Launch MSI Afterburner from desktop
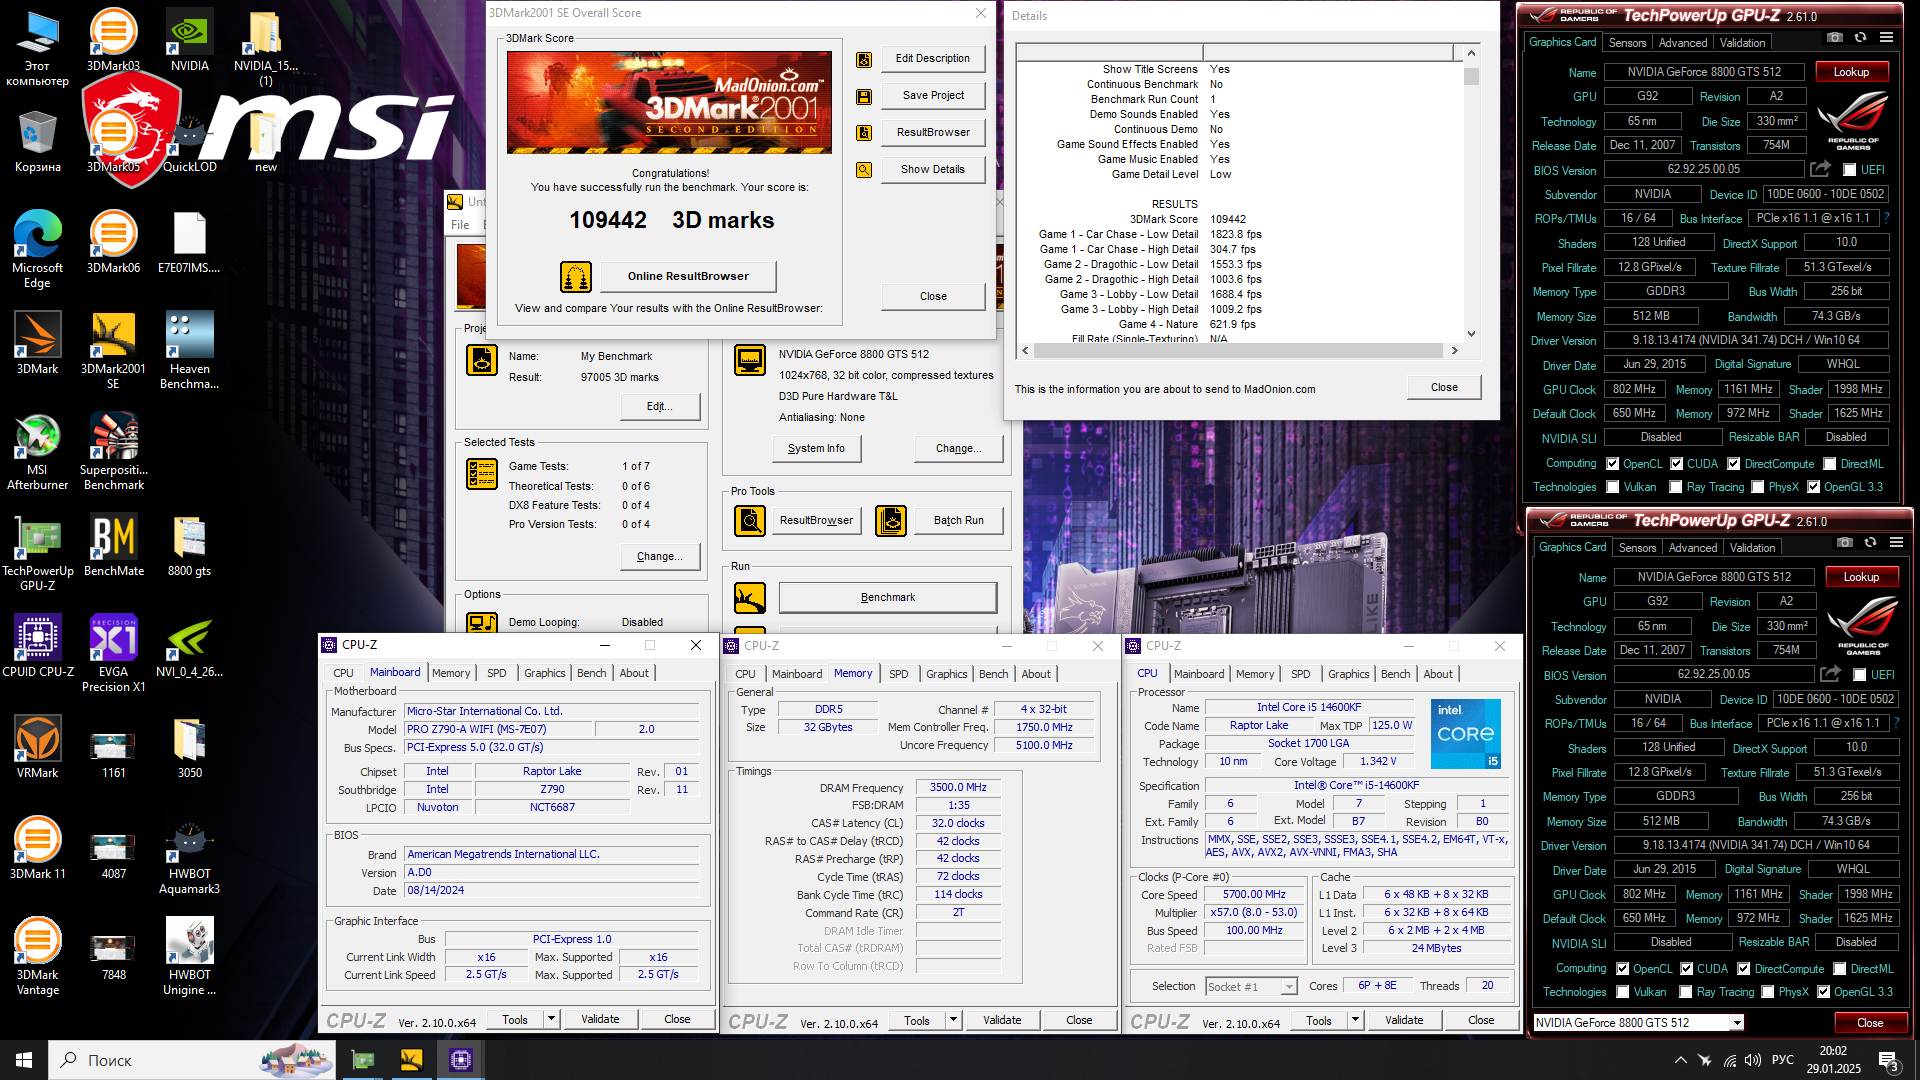1920x1080 pixels. [37, 451]
